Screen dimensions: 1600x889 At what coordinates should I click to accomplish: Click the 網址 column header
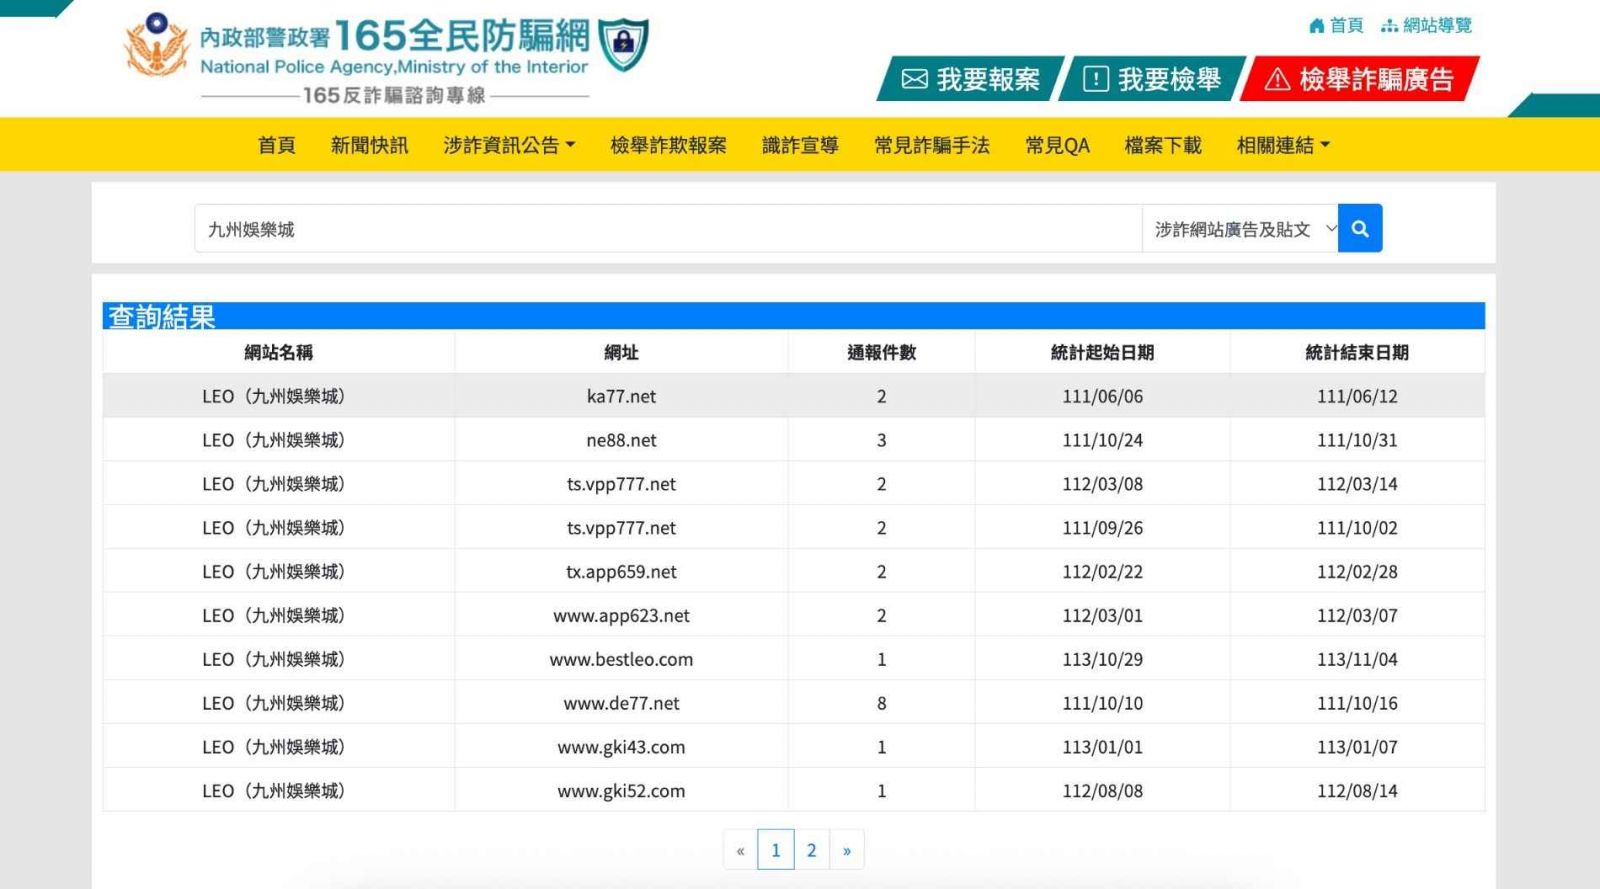tap(621, 352)
